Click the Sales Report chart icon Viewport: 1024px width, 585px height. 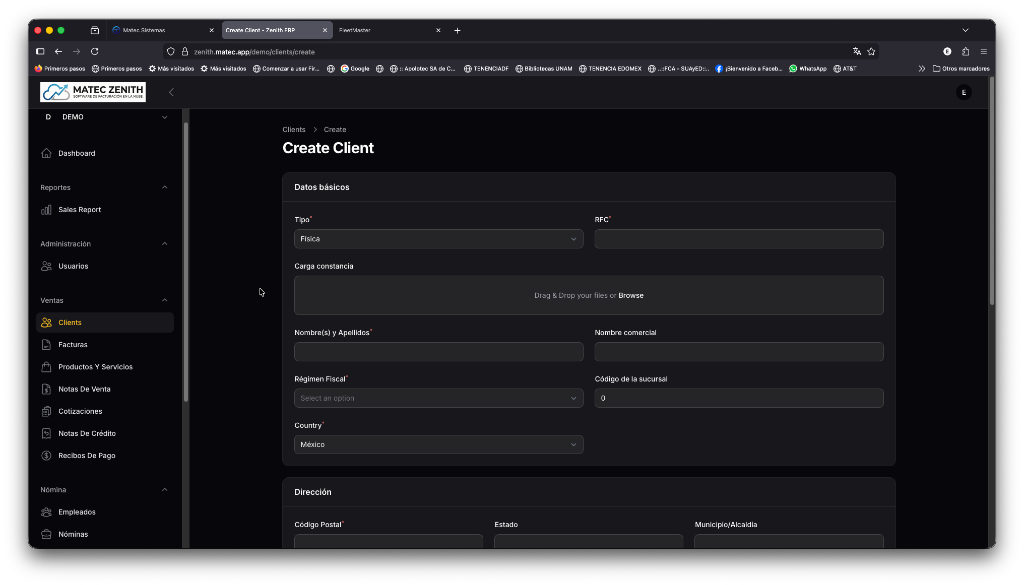pos(46,210)
